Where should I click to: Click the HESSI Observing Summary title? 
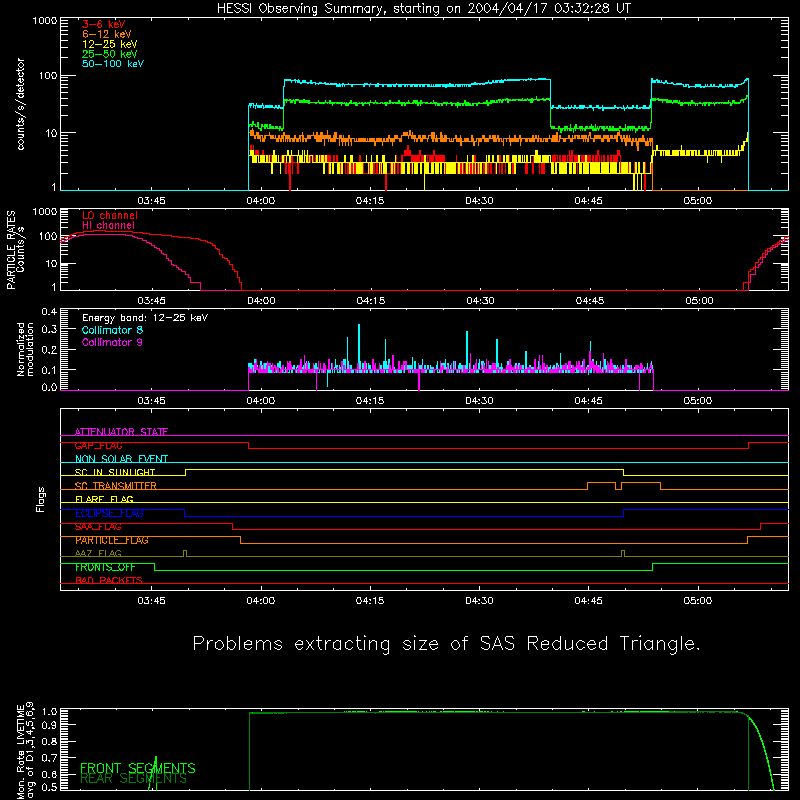[x=424, y=9]
